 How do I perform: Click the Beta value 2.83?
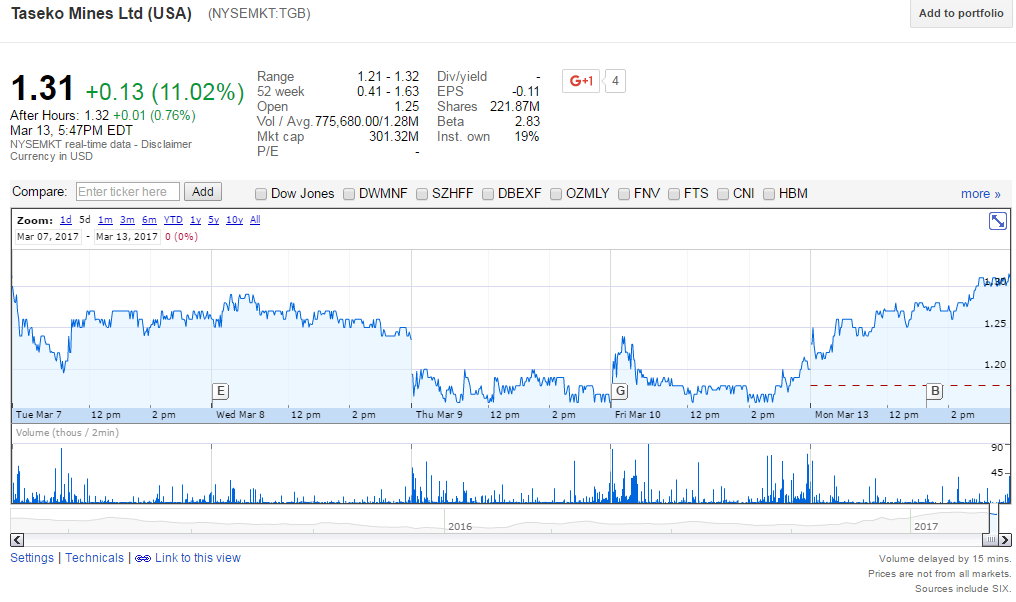(x=527, y=121)
